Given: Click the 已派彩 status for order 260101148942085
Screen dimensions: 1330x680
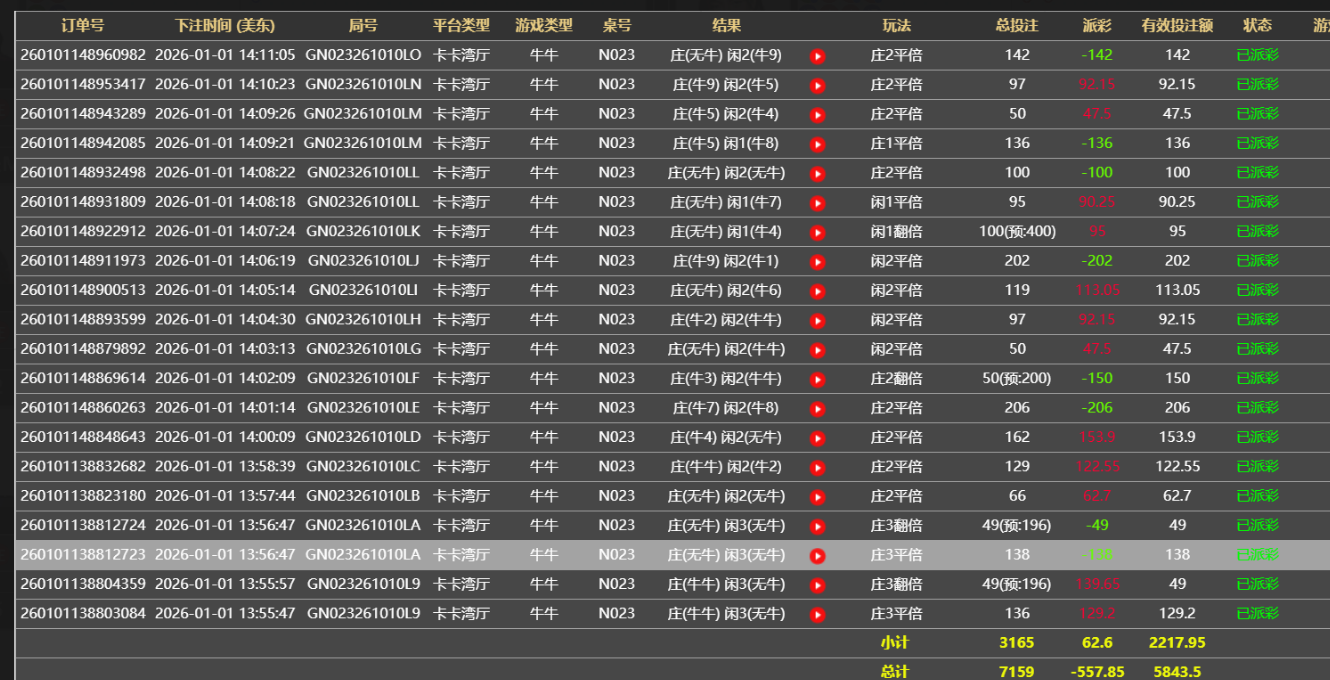Looking at the screenshot, I should click(1257, 143).
